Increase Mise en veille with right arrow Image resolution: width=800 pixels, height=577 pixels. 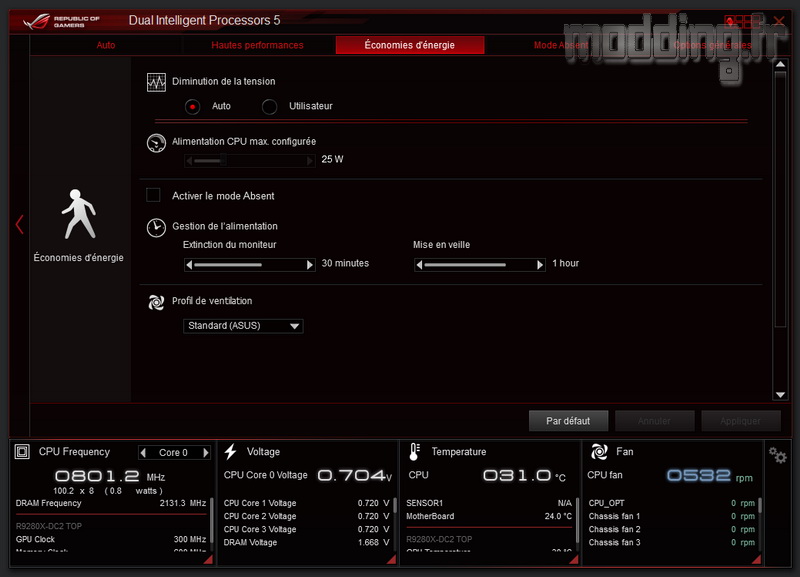coord(540,265)
